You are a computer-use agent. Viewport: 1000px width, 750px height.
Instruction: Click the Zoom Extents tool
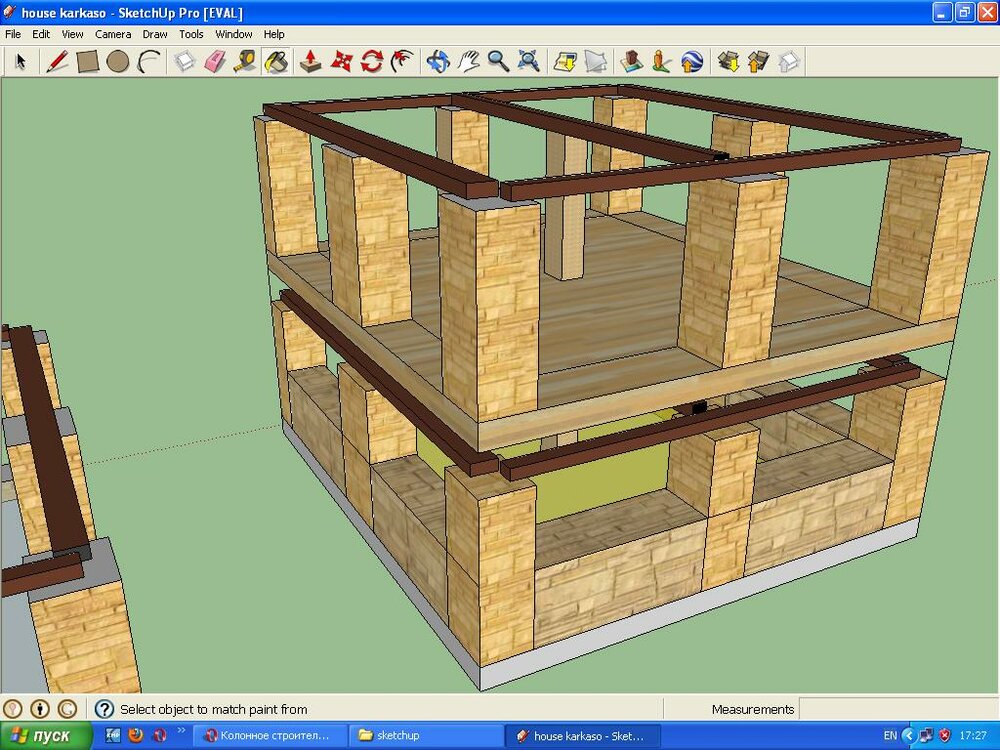click(529, 62)
